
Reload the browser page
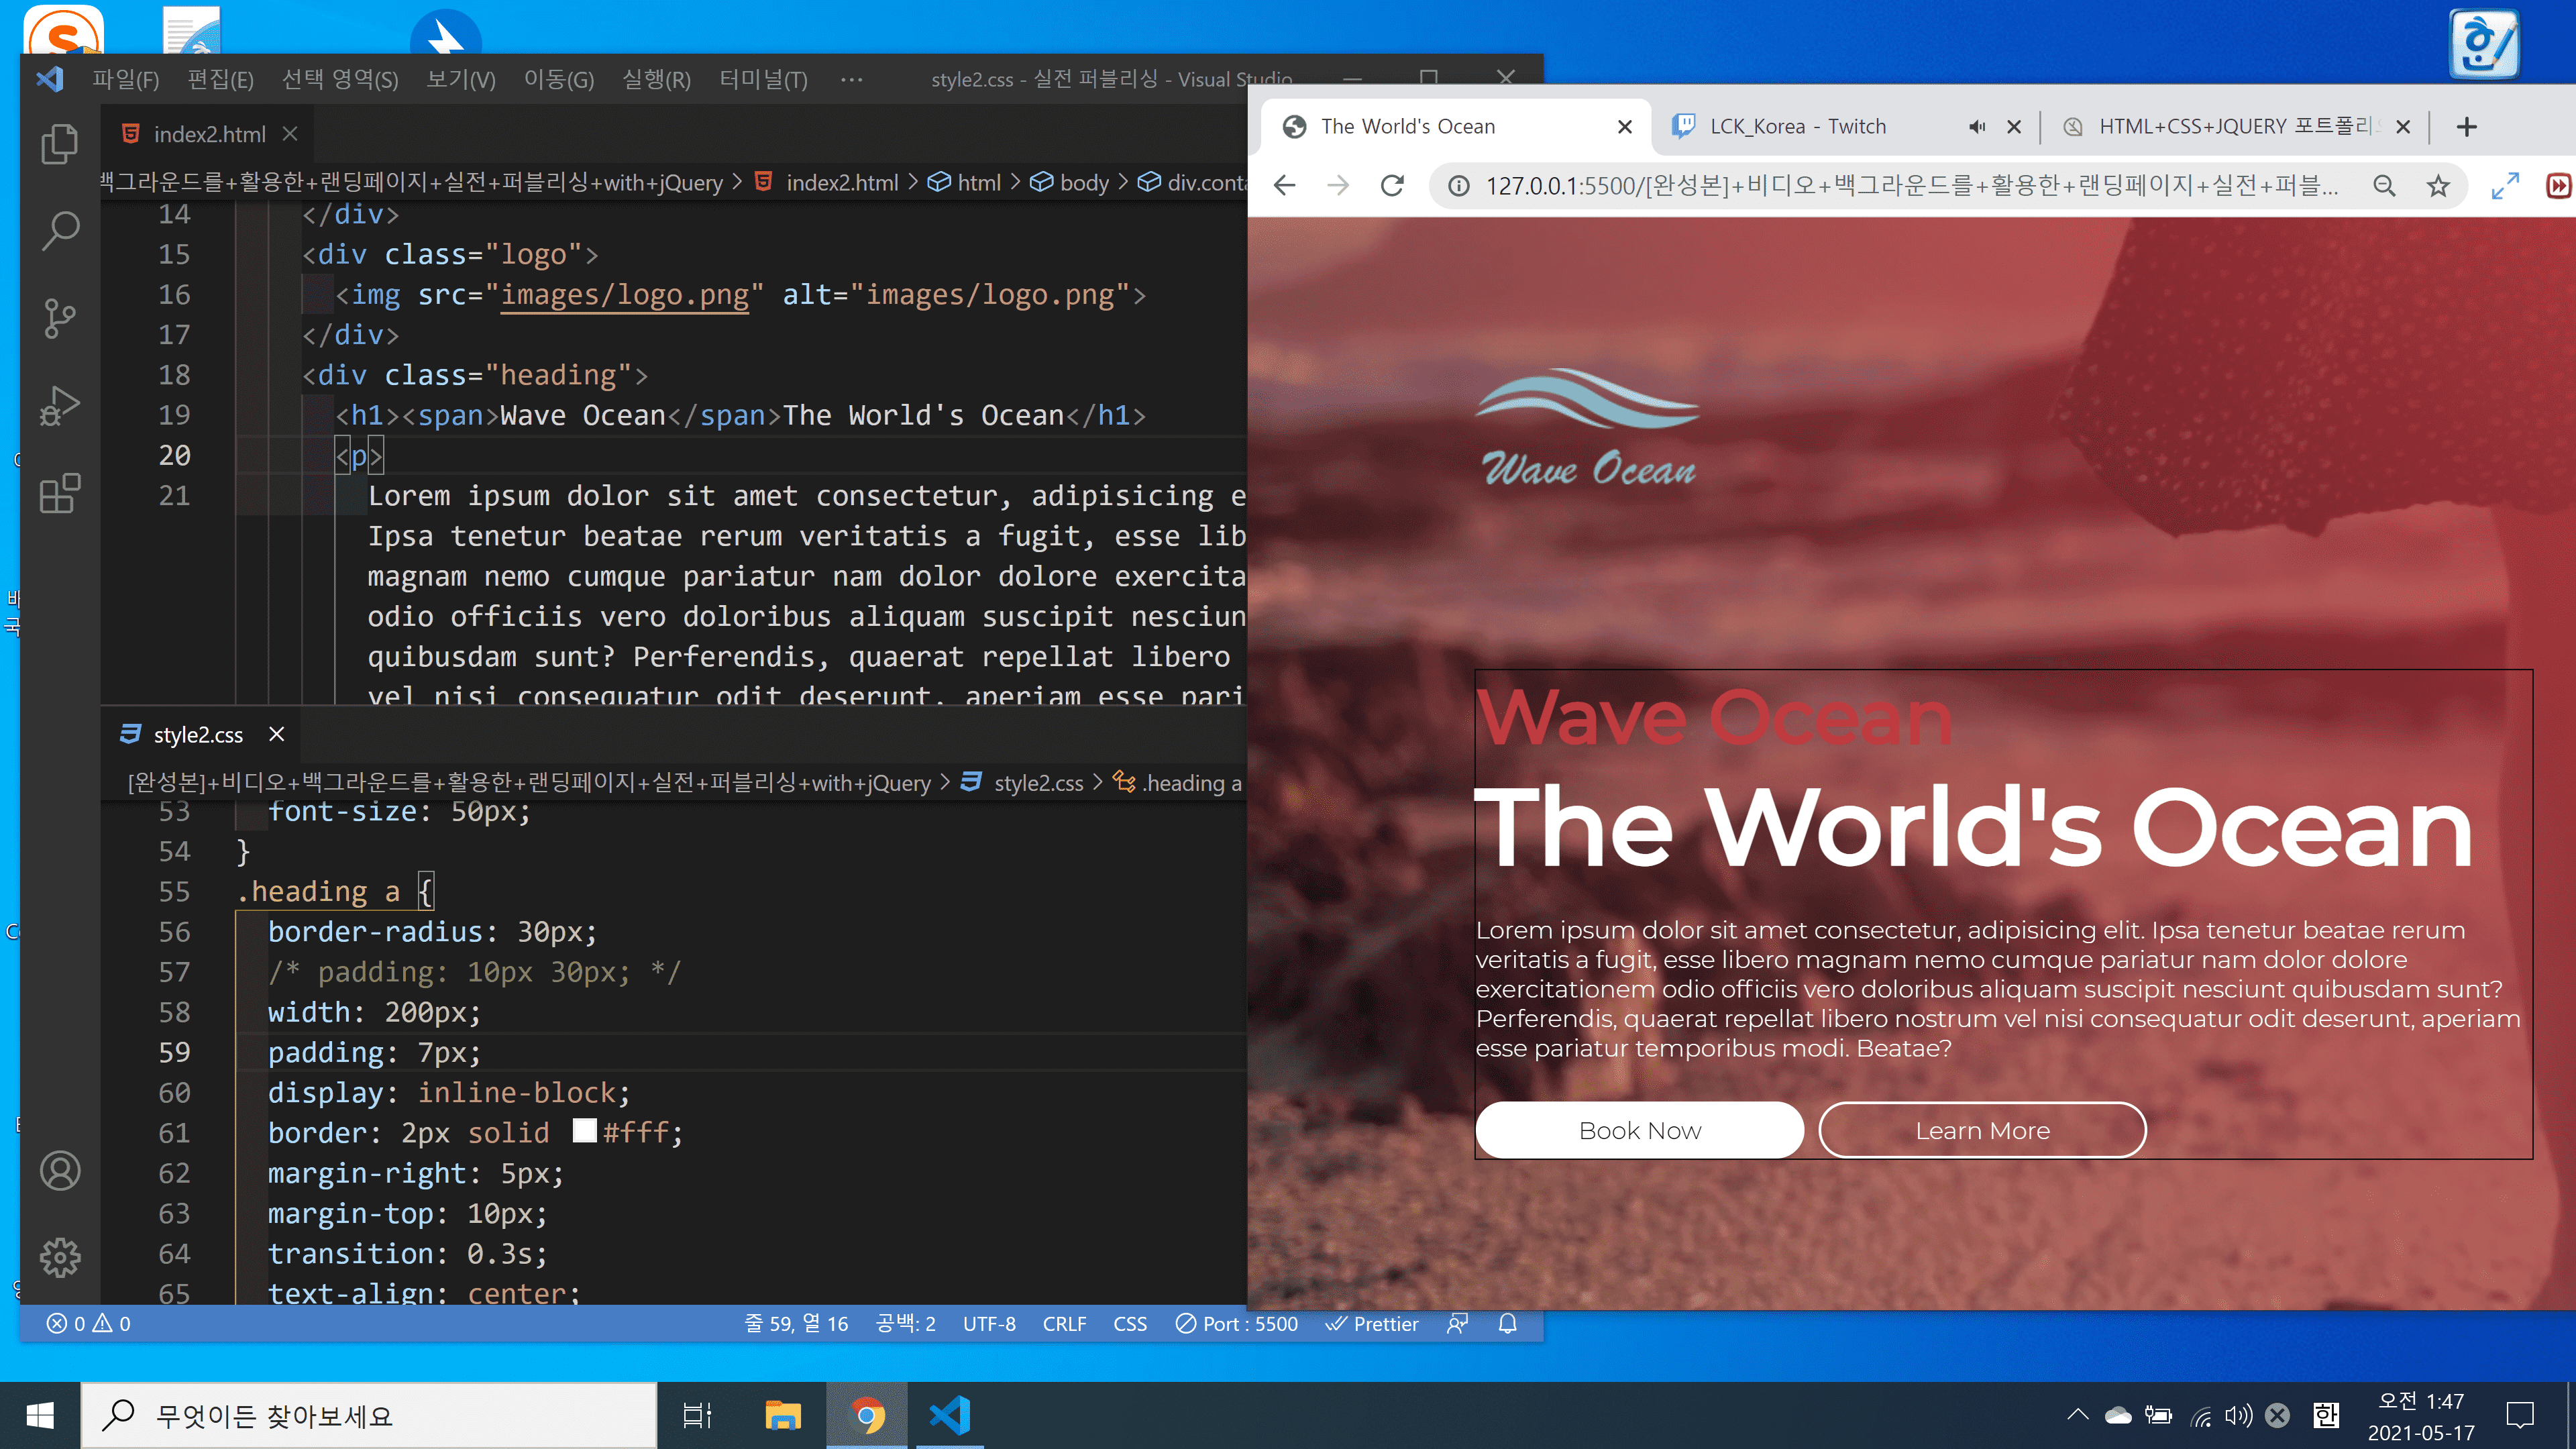click(x=1392, y=185)
